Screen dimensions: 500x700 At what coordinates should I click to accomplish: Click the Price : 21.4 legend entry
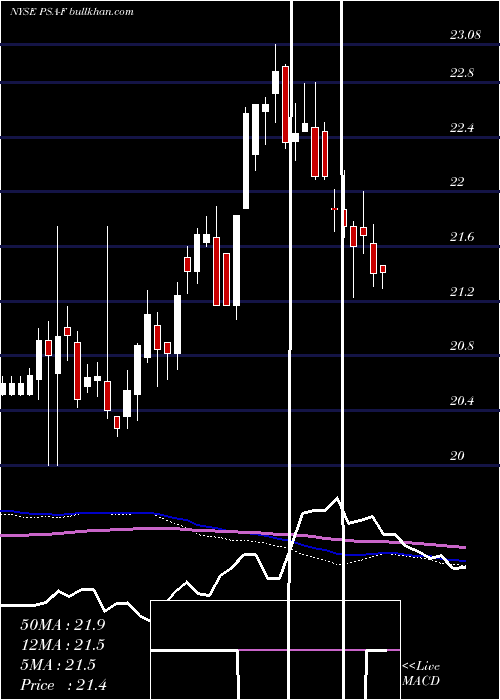63,685
